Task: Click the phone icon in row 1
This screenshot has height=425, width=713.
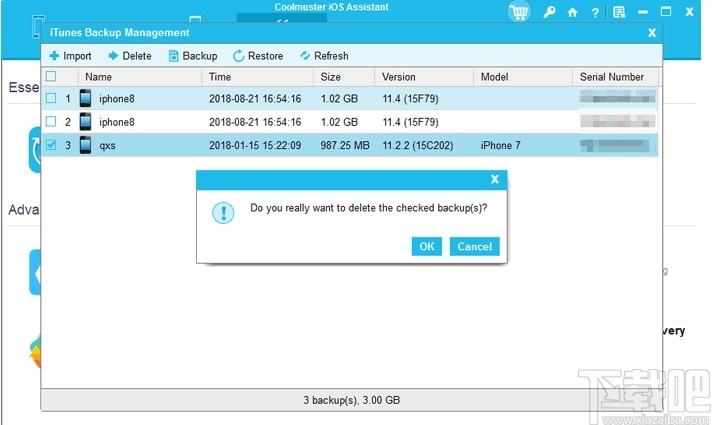Action: pyautogui.click(x=85, y=98)
